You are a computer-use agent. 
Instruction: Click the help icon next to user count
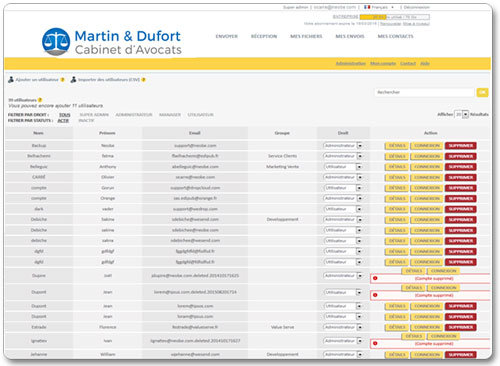click(40, 100)
